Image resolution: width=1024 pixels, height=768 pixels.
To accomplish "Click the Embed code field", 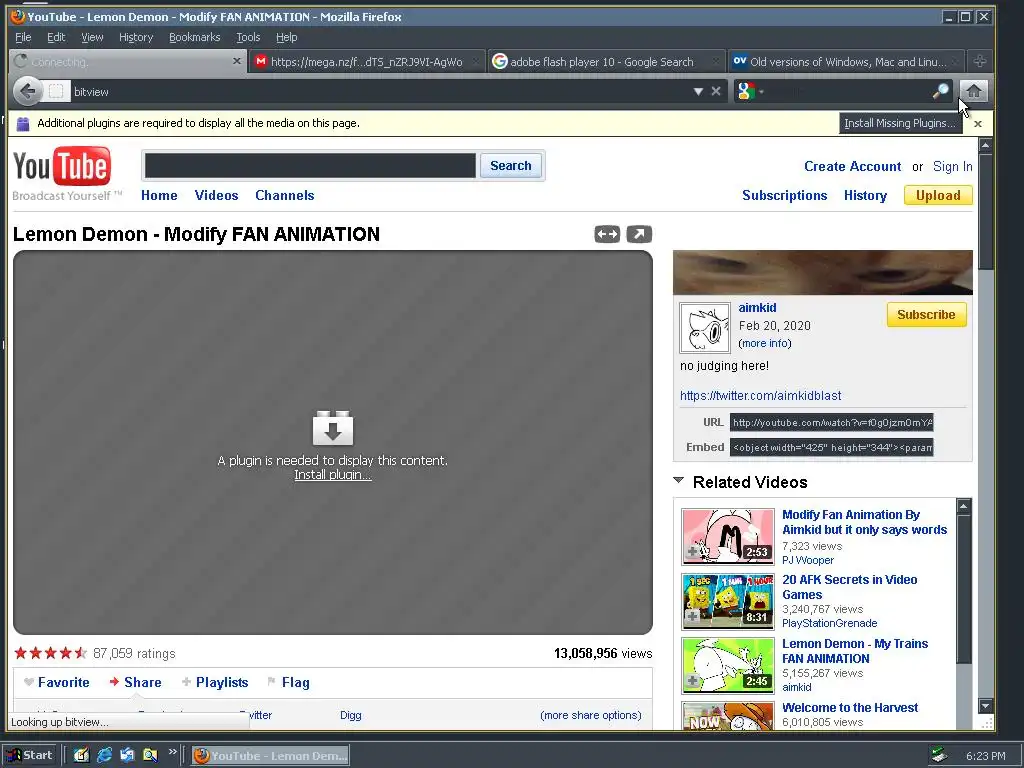I will coord(831,447).
